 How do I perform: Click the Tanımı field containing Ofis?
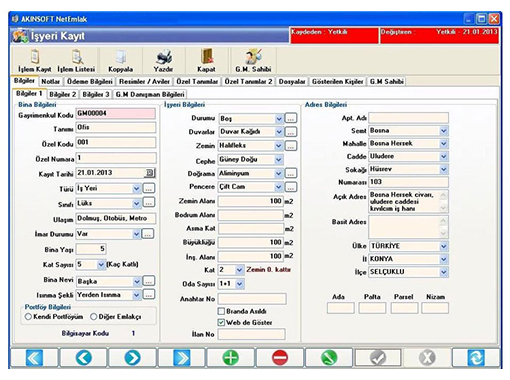tap(116, 128)
